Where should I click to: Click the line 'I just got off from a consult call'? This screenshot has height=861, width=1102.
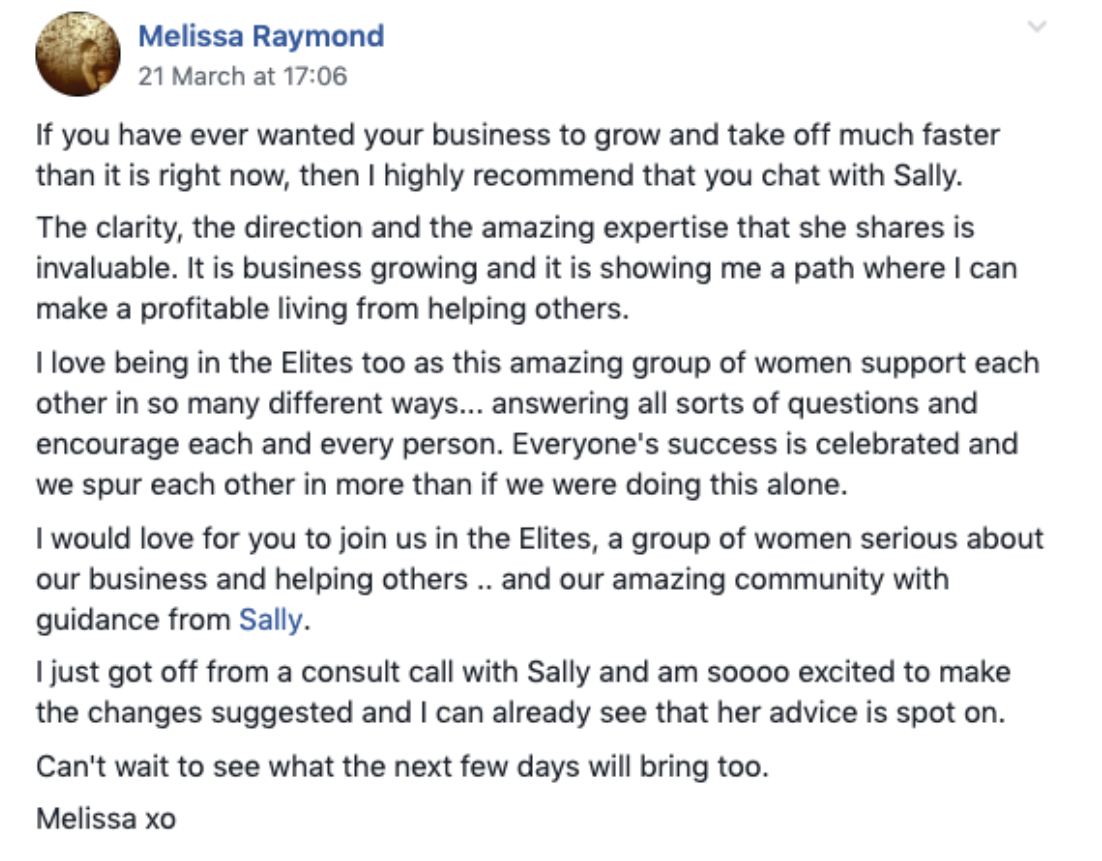pyautogui.click(x=524, y=673)
